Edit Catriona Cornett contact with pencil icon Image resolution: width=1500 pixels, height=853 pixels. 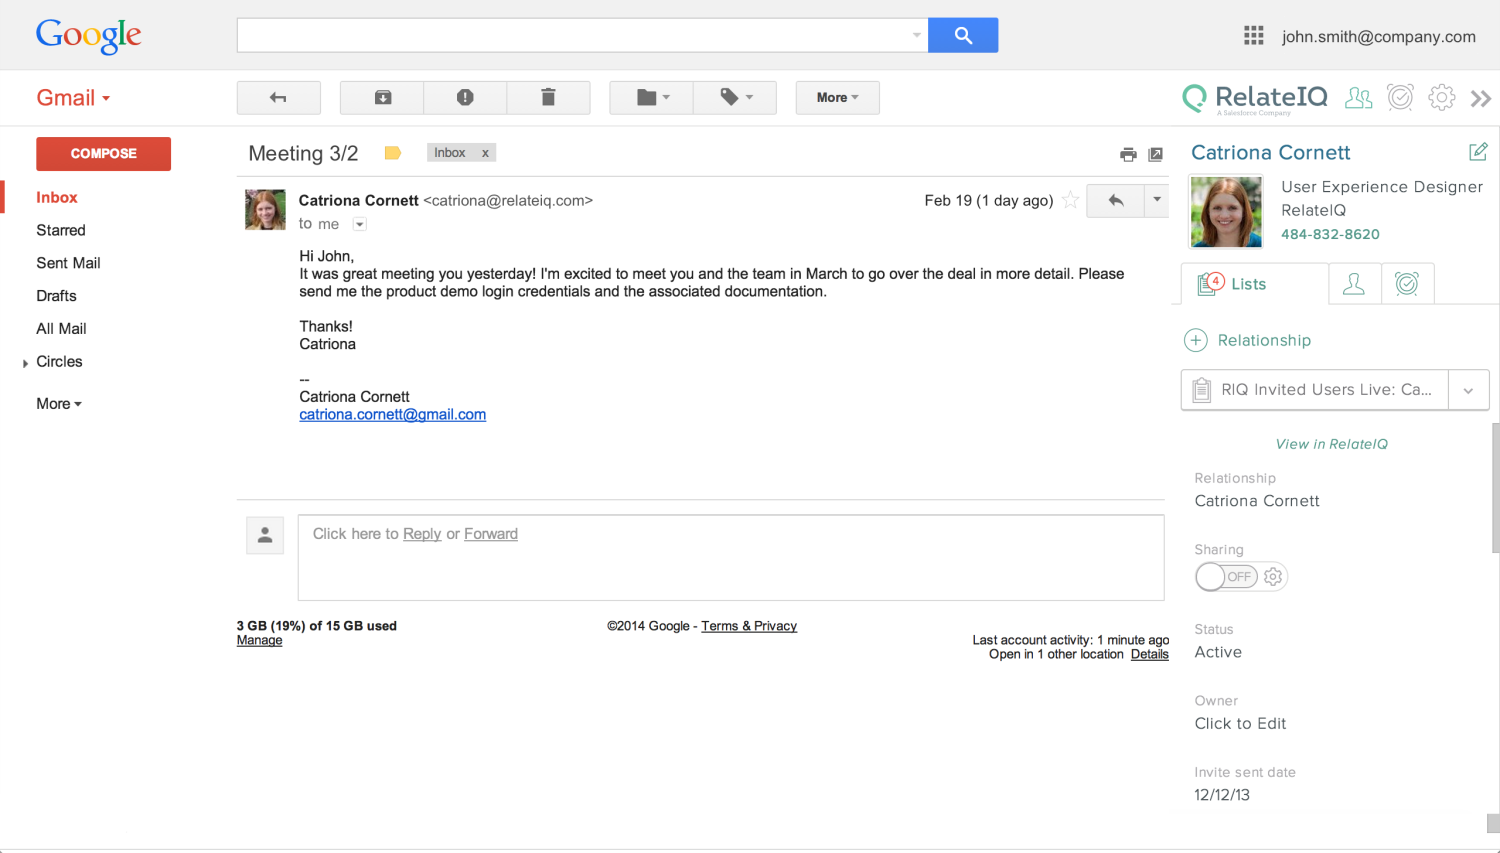pos(1478,152)
